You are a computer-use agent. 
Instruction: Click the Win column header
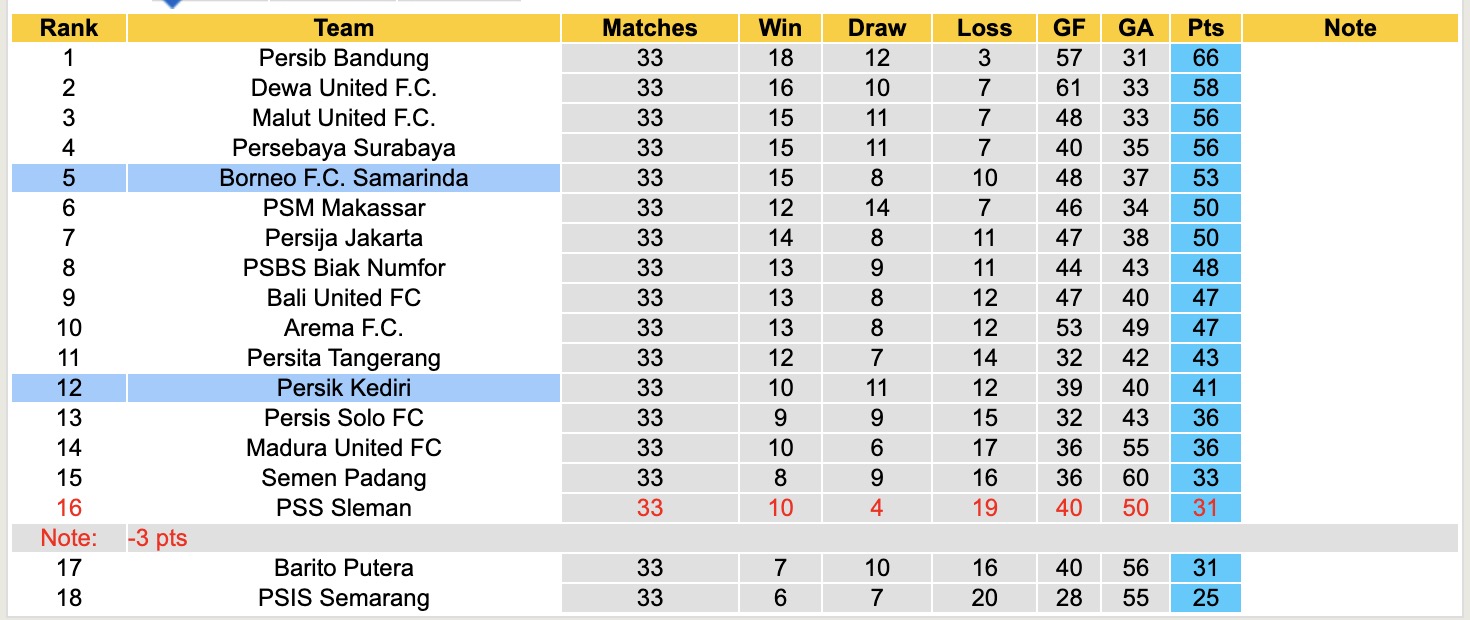780,28
